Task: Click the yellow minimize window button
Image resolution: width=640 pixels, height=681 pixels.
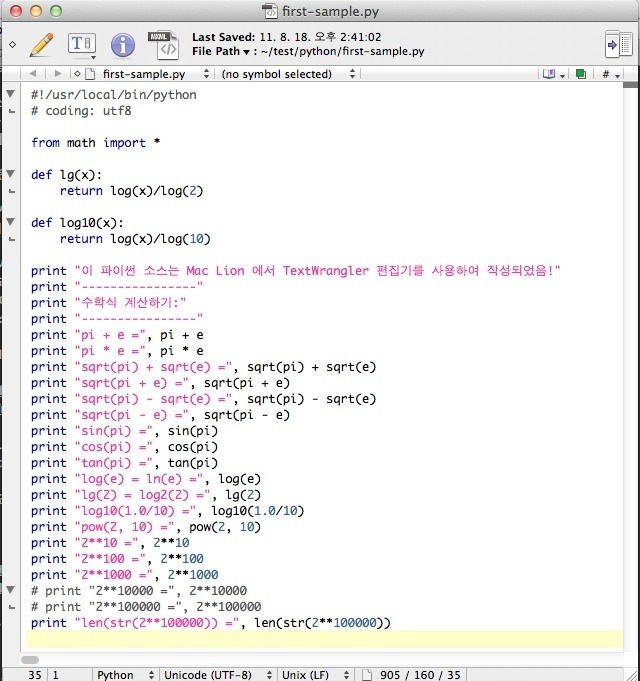Action: pos(36,11)
